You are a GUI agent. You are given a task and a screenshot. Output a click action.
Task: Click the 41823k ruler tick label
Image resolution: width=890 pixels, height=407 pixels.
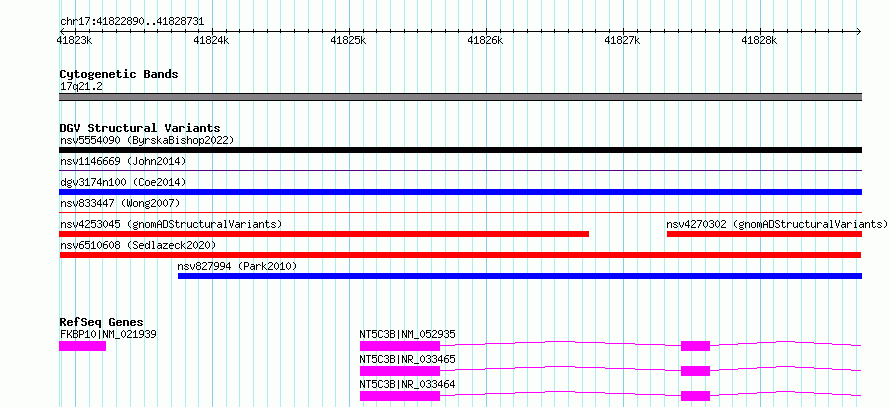75,40
